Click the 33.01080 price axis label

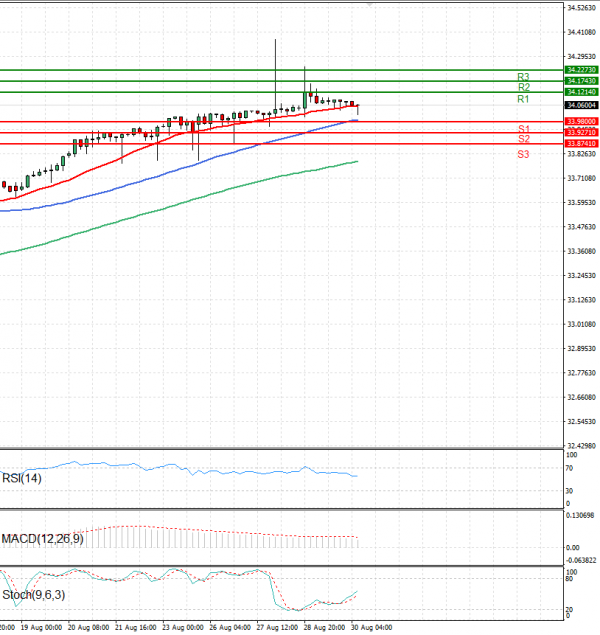pos(582,324)
